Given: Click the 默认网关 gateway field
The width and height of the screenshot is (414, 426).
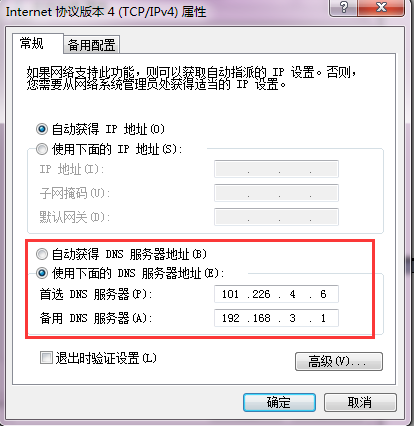Looking at the screenshot, I should [x=276, y=217].
